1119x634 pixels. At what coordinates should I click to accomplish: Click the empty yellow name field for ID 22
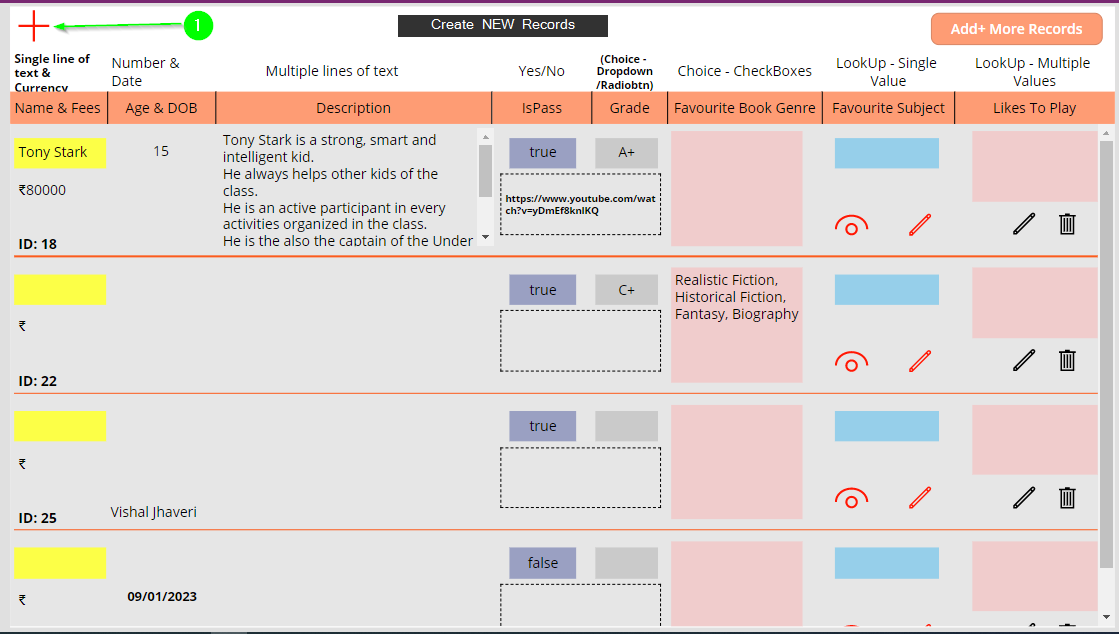pyautogui.click(x=60, y=290)
